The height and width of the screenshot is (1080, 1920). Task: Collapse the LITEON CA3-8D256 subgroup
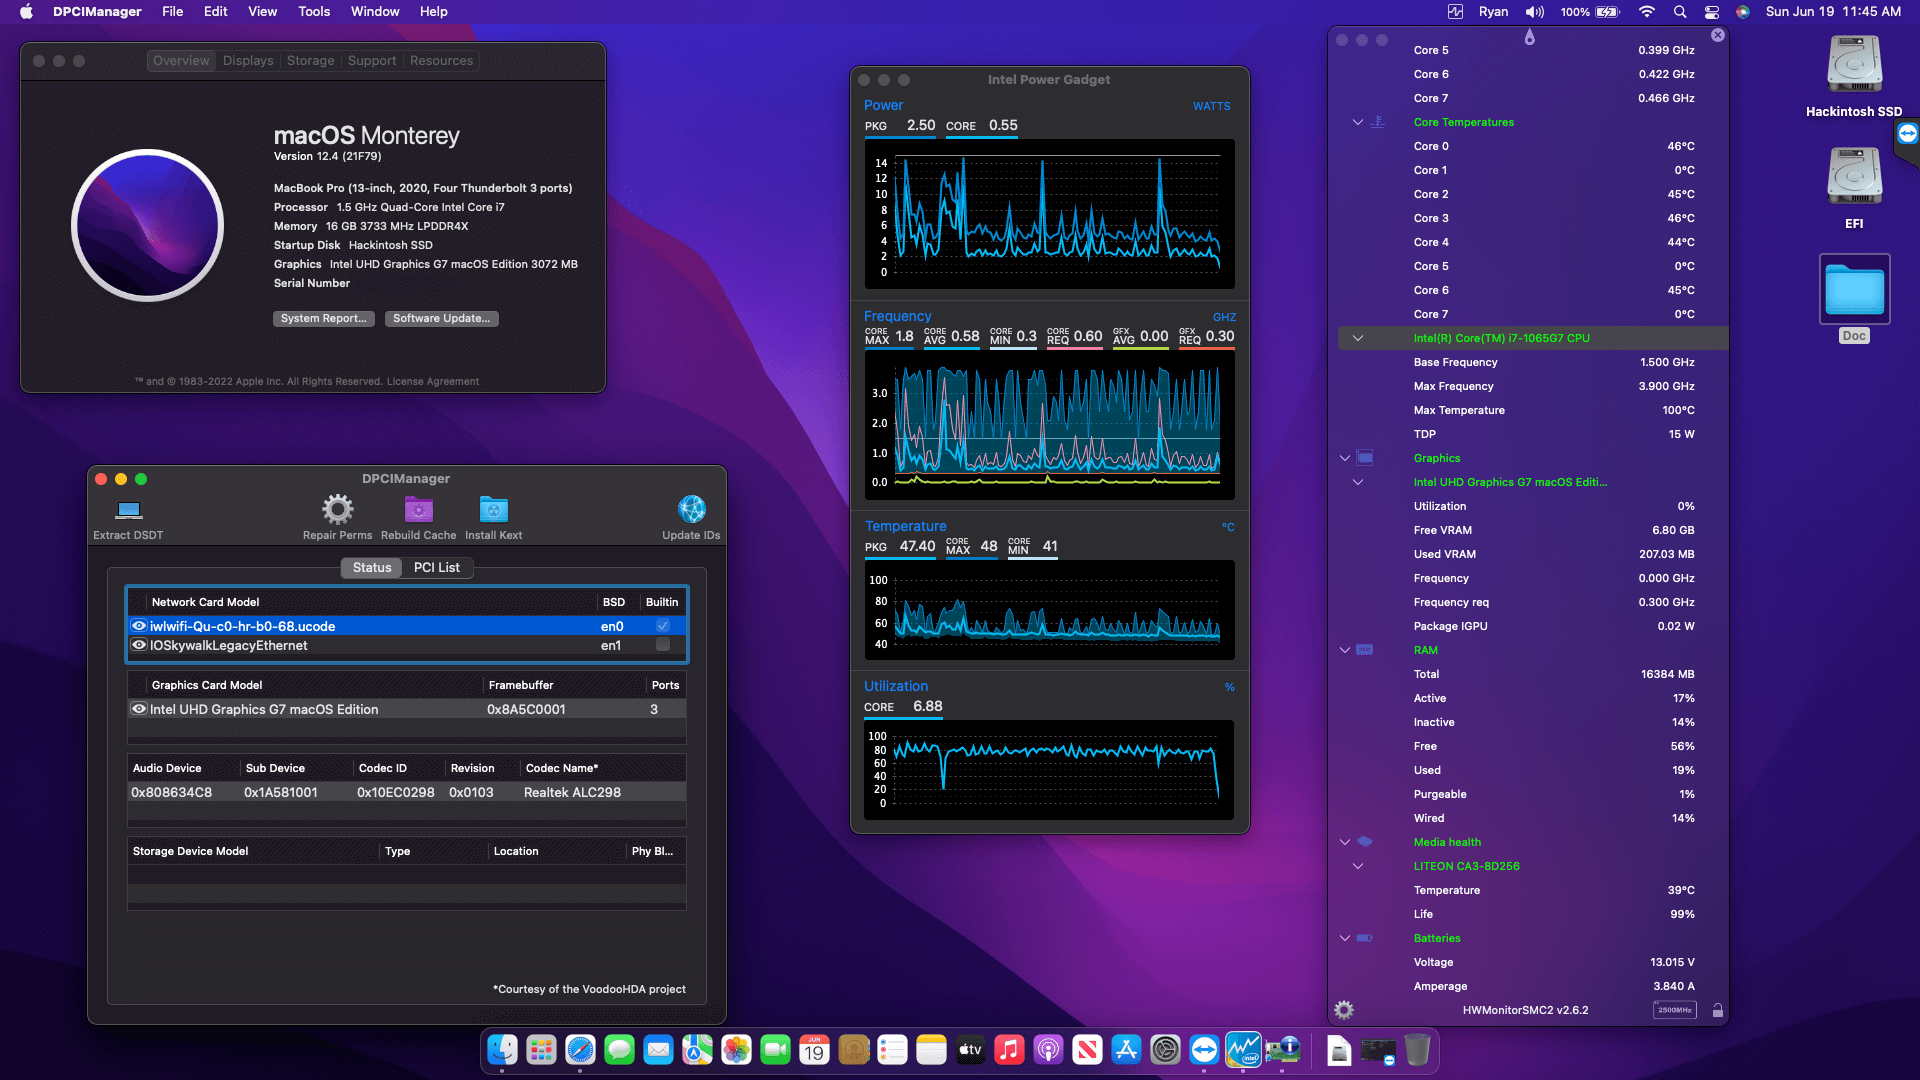1357,866
